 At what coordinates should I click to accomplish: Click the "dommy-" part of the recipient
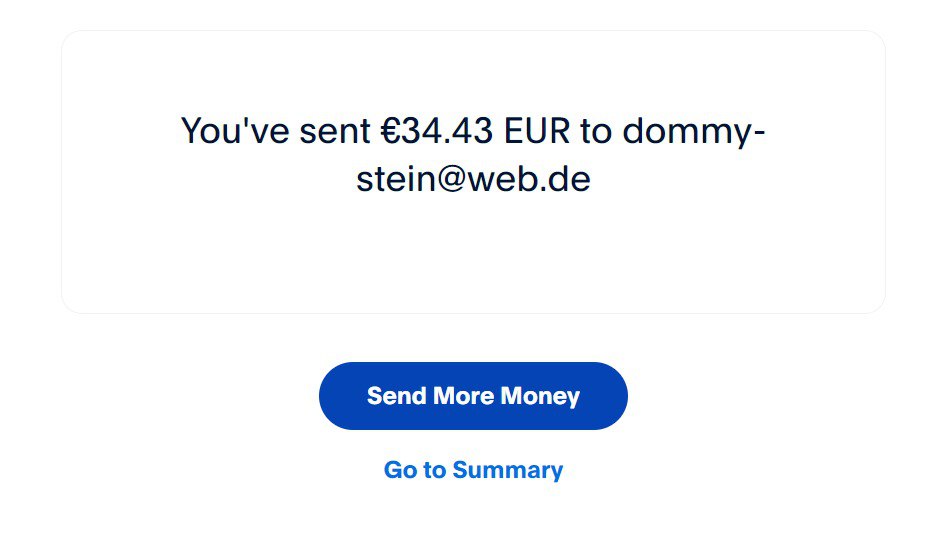(x=693, y=131)
